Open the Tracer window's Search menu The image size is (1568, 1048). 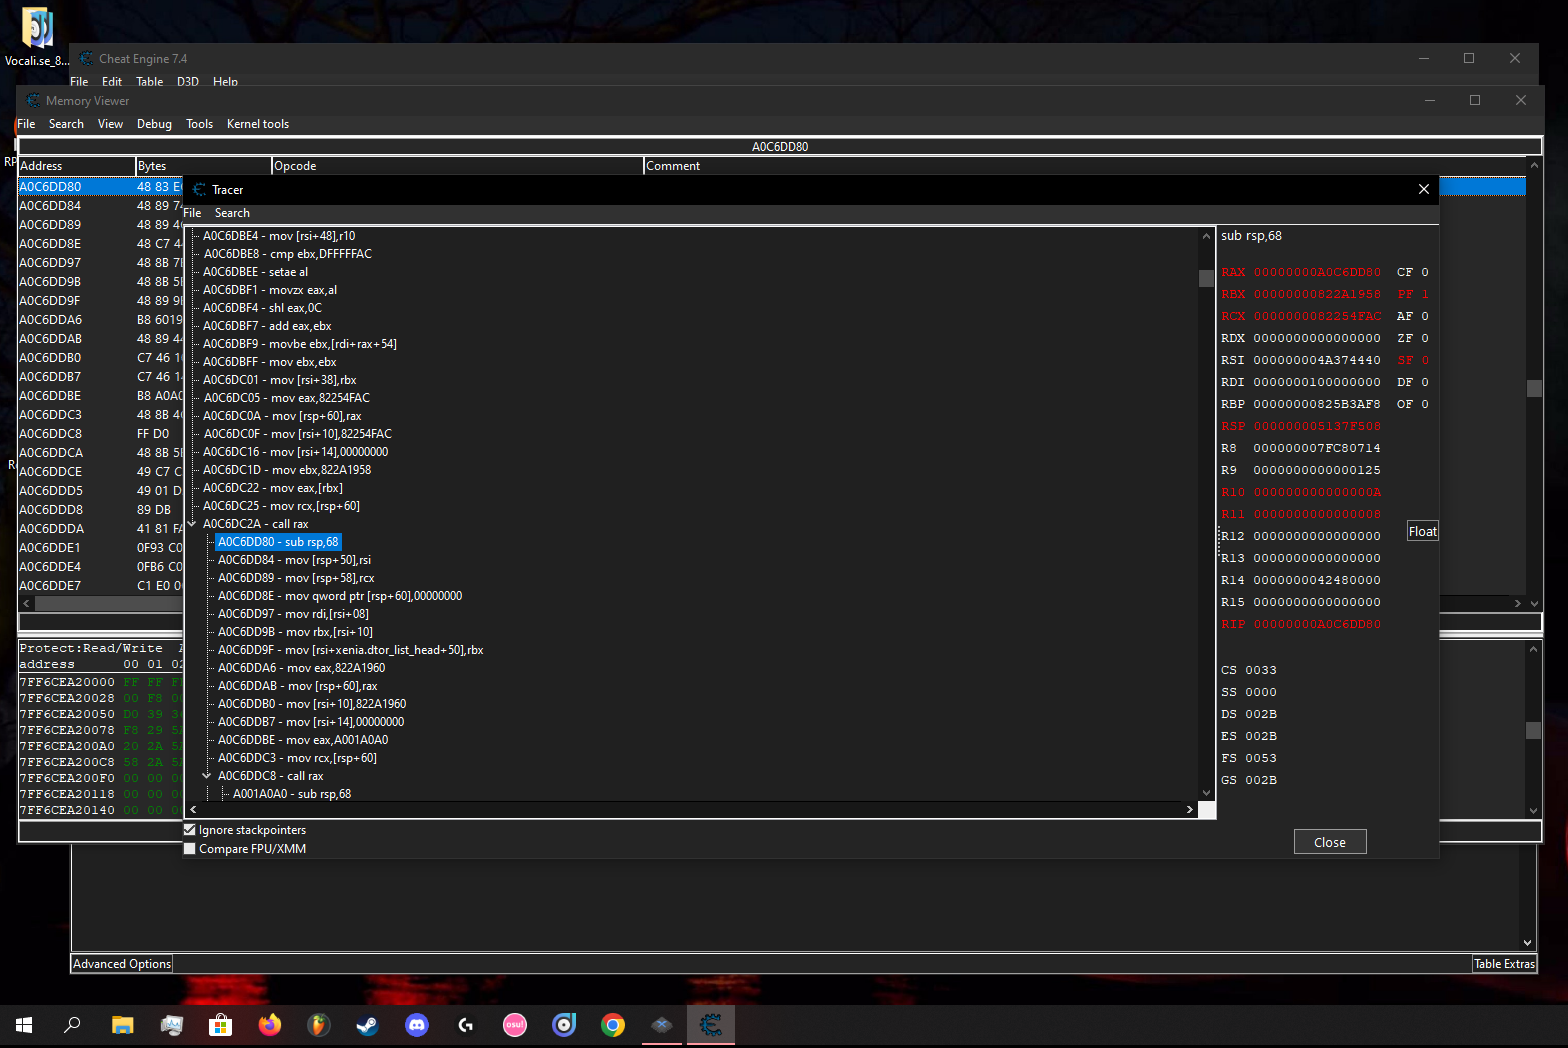[x=232, y=213]
